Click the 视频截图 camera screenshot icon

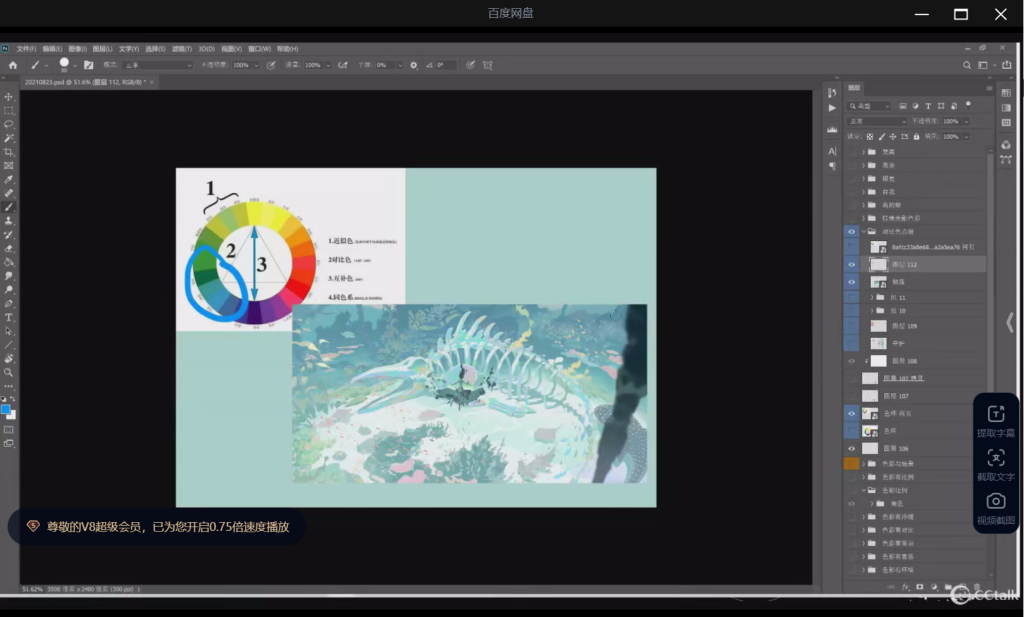tap(995, 501)
